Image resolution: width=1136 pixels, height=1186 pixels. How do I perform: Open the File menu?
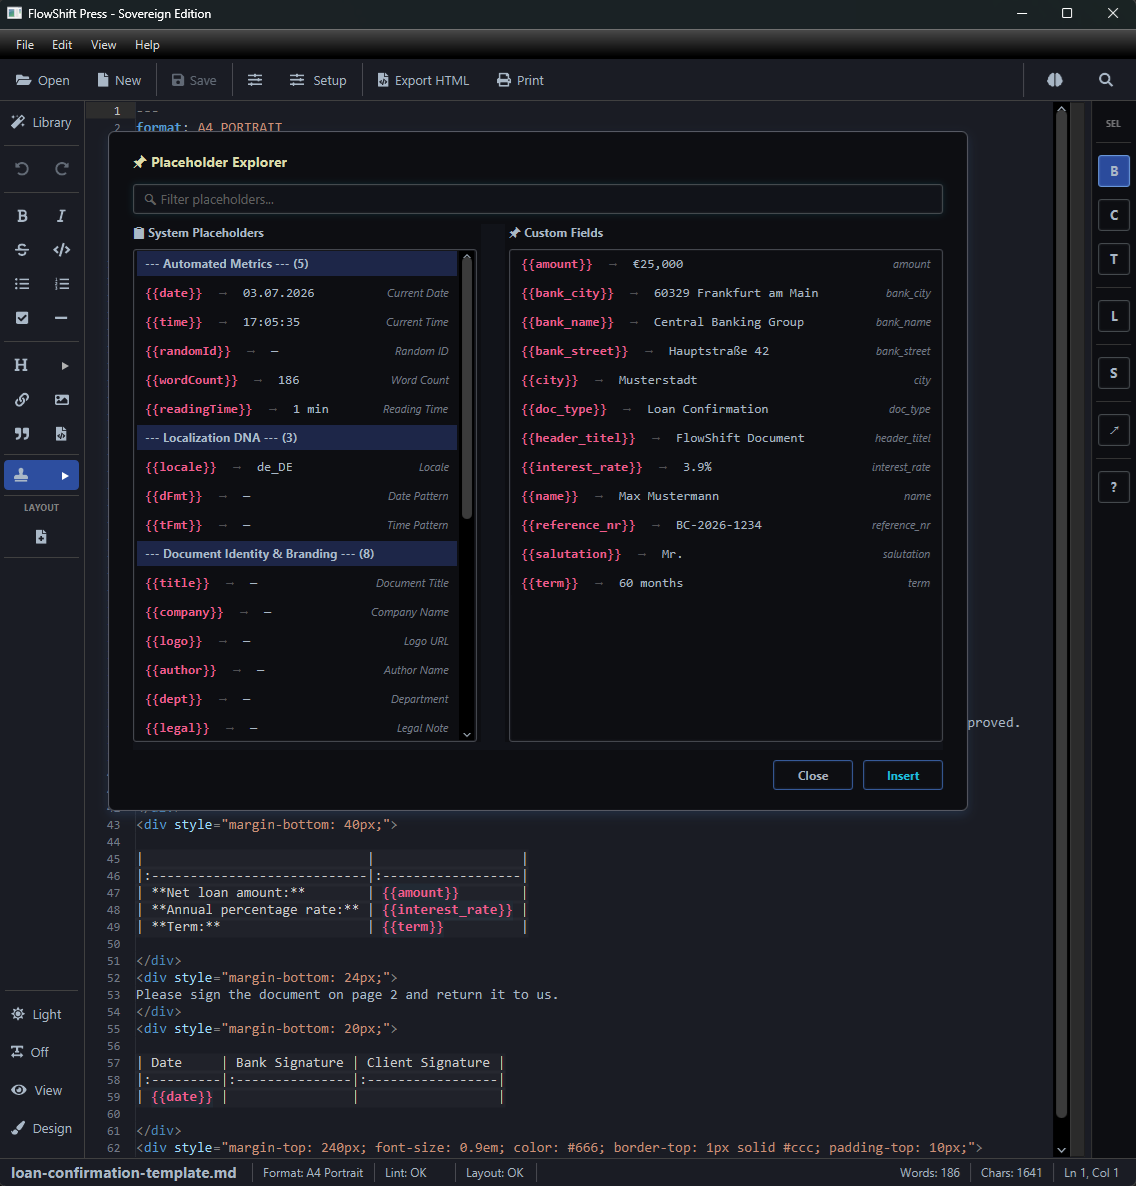25,45
